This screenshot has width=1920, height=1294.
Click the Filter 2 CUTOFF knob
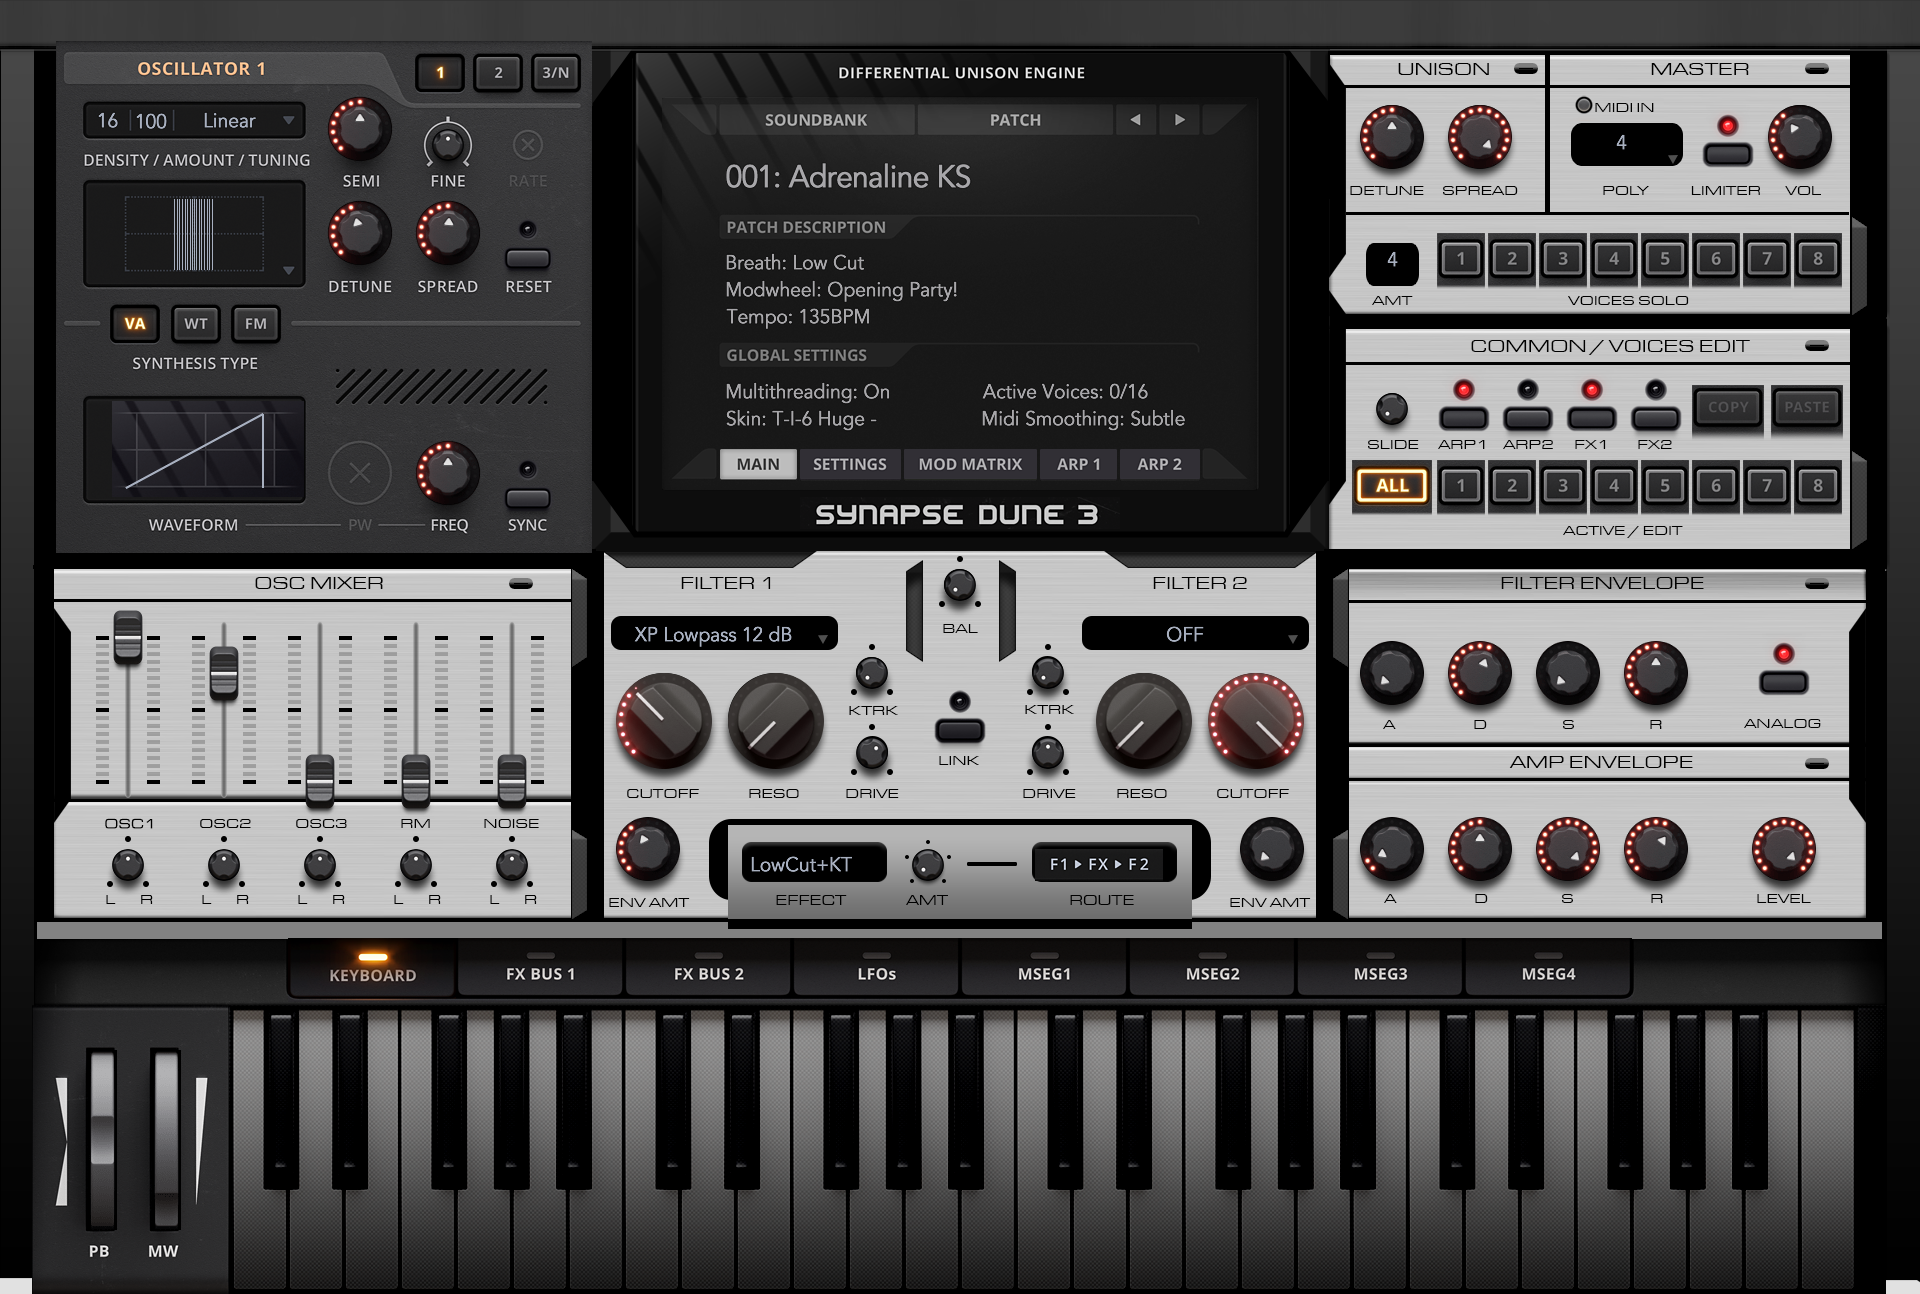(x=1255, y=722)
